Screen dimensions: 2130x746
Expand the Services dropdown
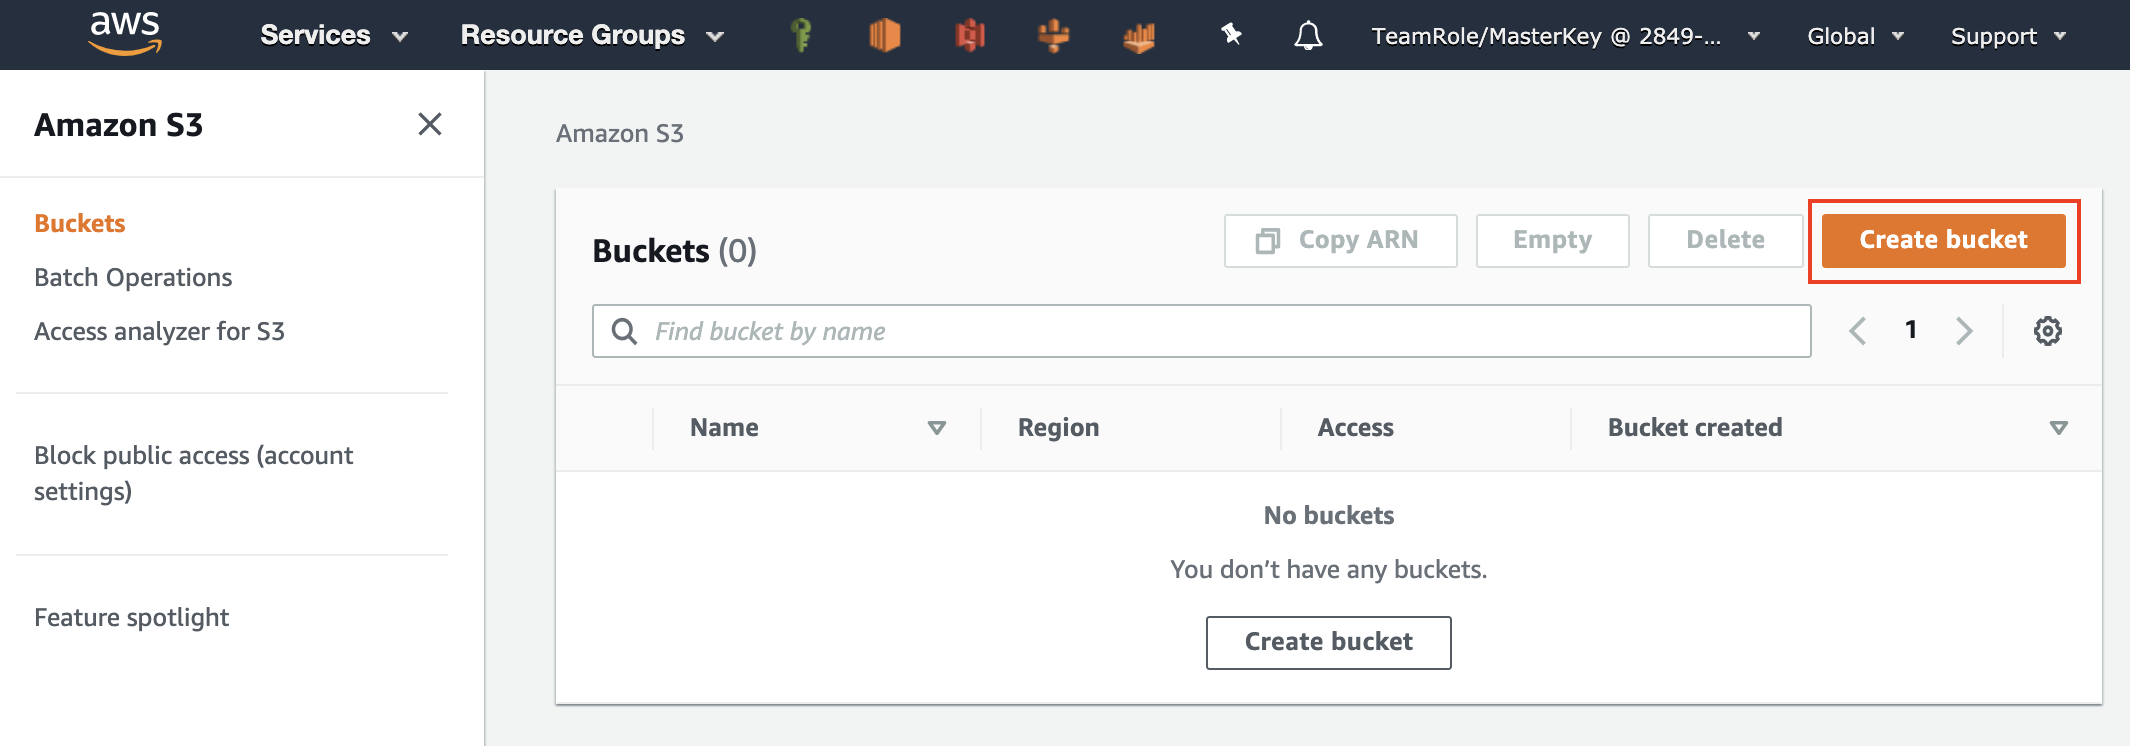[x=333, y=36]
